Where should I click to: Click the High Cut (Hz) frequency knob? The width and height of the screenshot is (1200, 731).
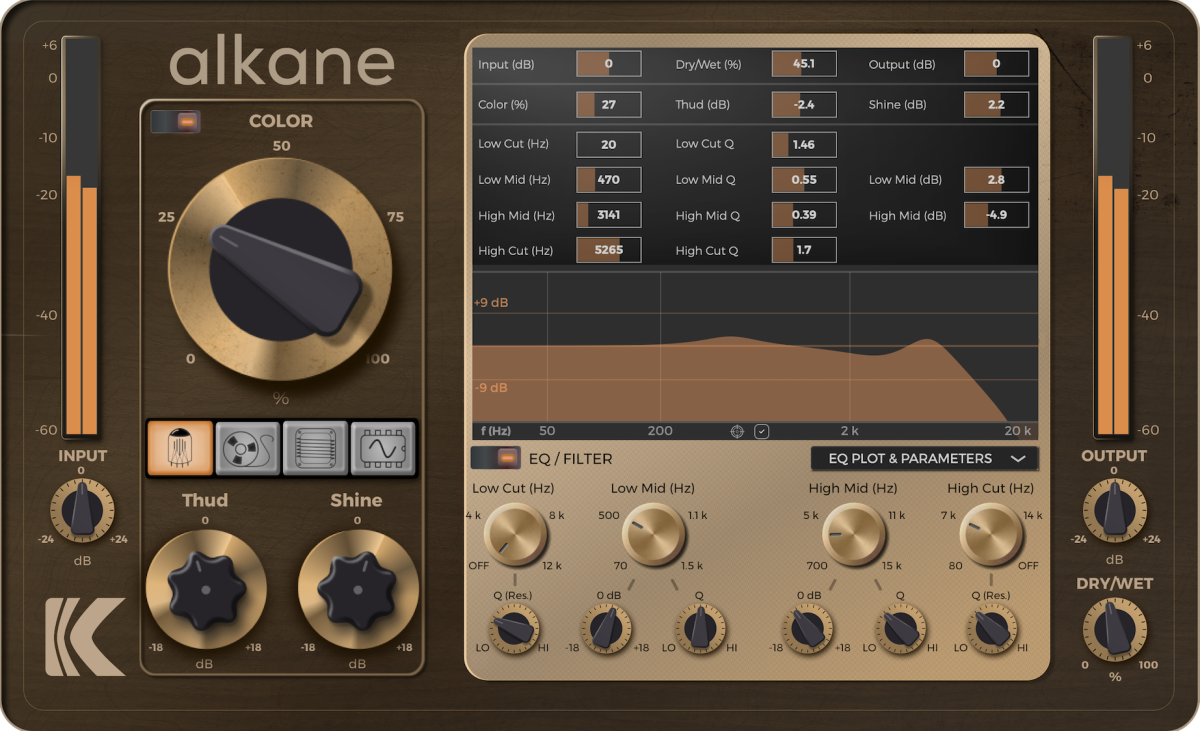(x=991, y=534)
